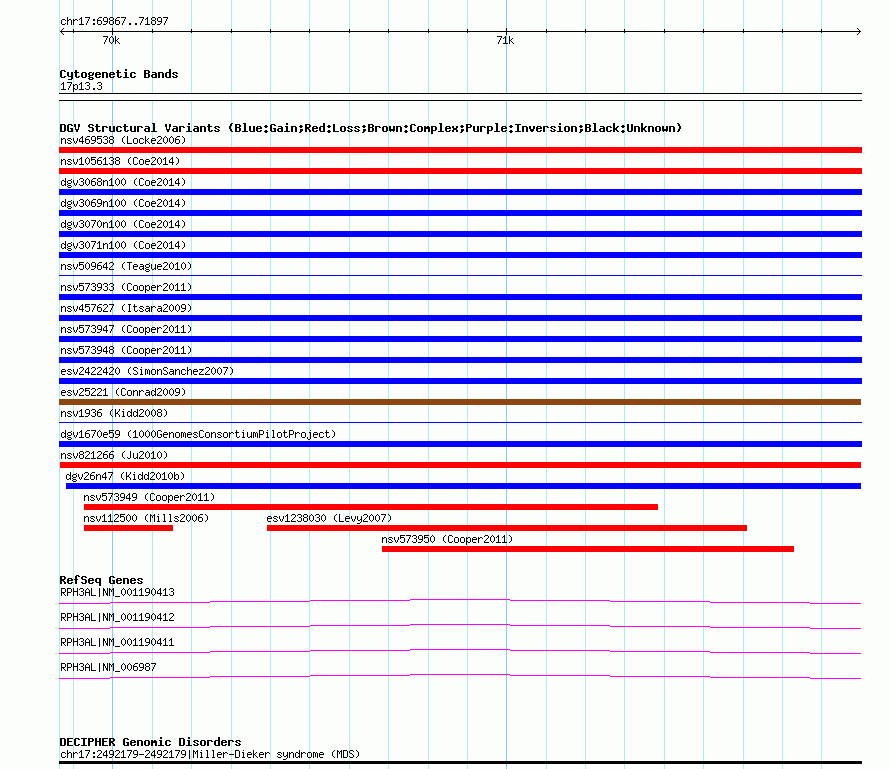Select the nsv1056138 (Coe2014) variant label
Image resolution: width=890 pixels, height=769 pixels.
click(120, 161)
